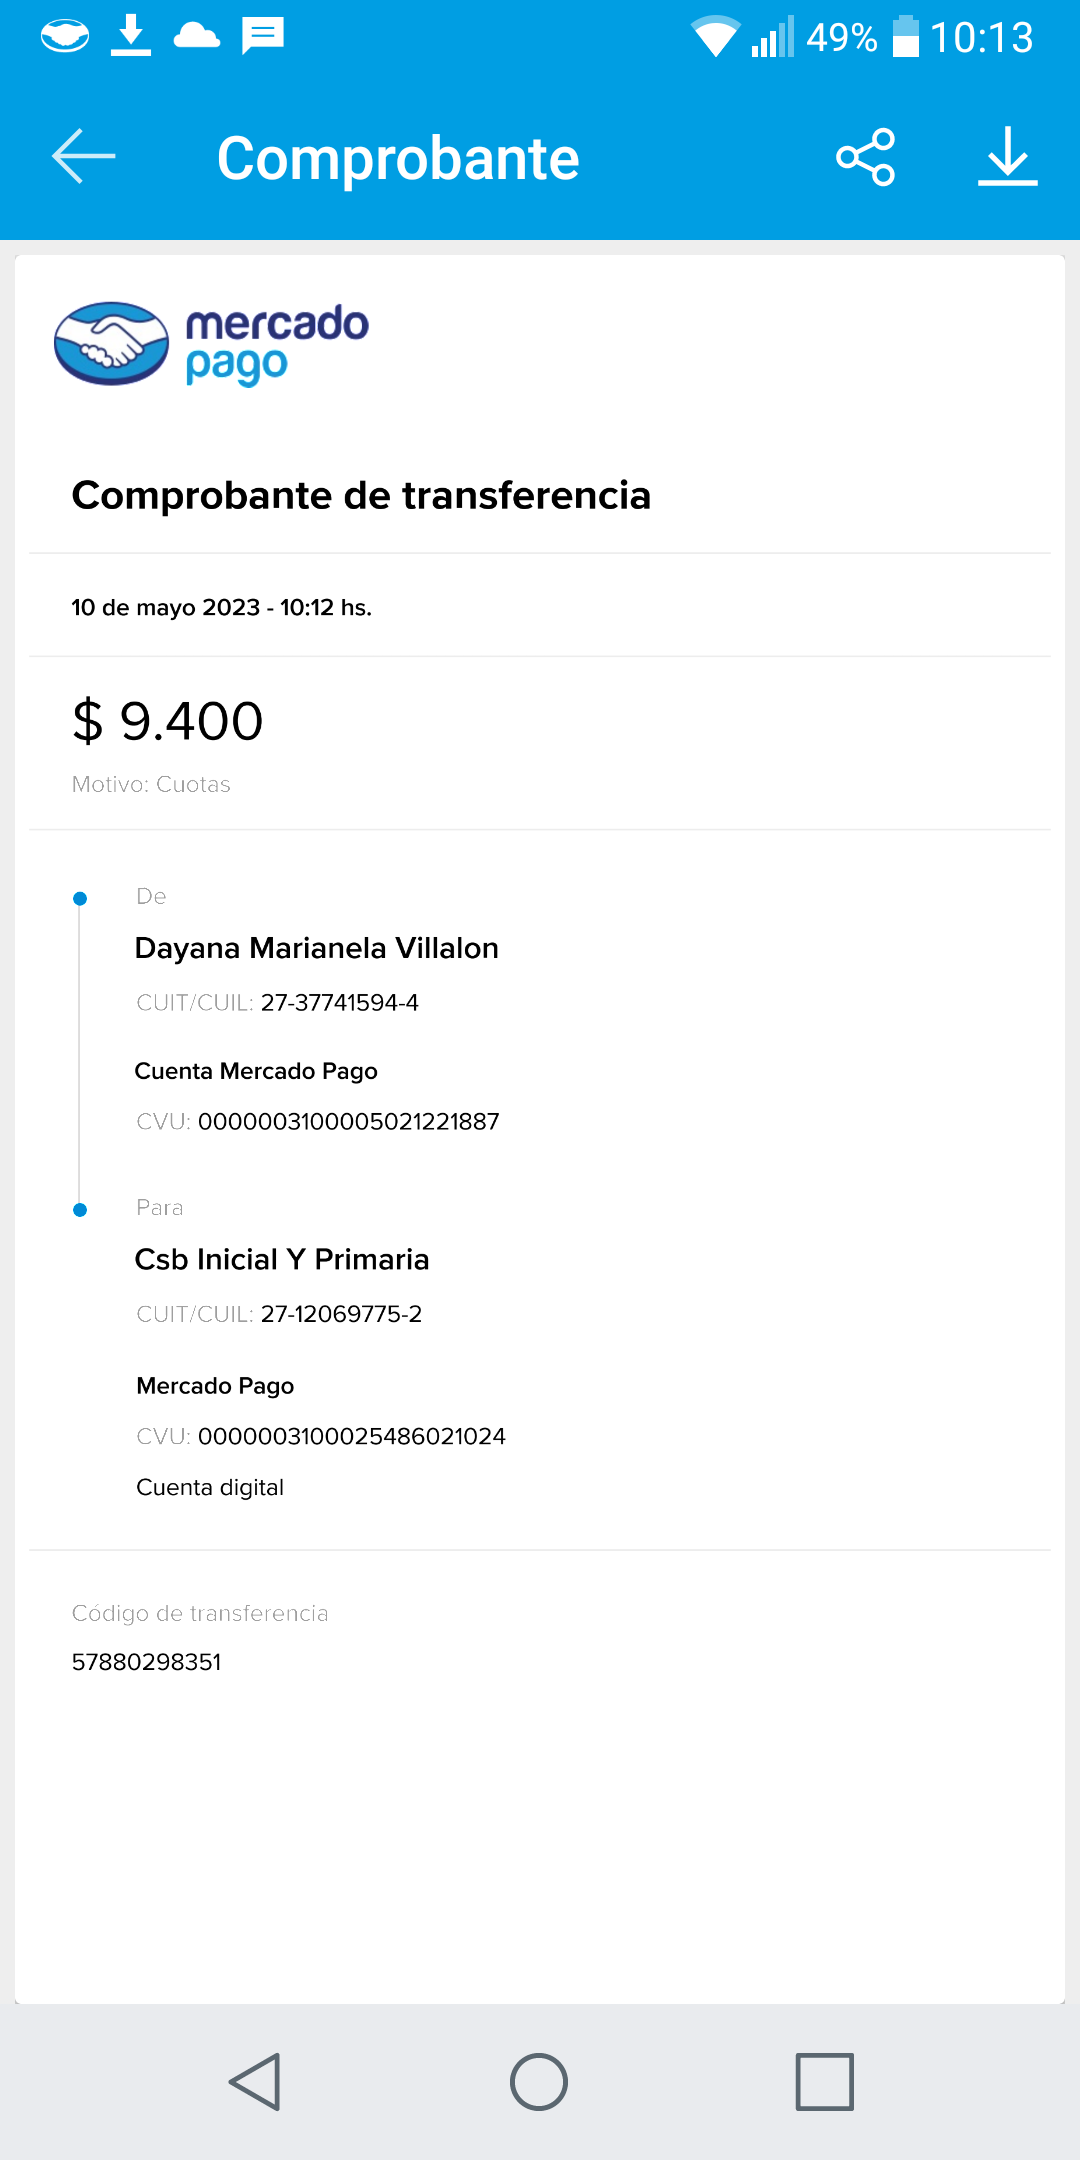Tap the back arrow in header
Image resolution: width=1080 pixels, height=2160 pixels.
point(84,157)
